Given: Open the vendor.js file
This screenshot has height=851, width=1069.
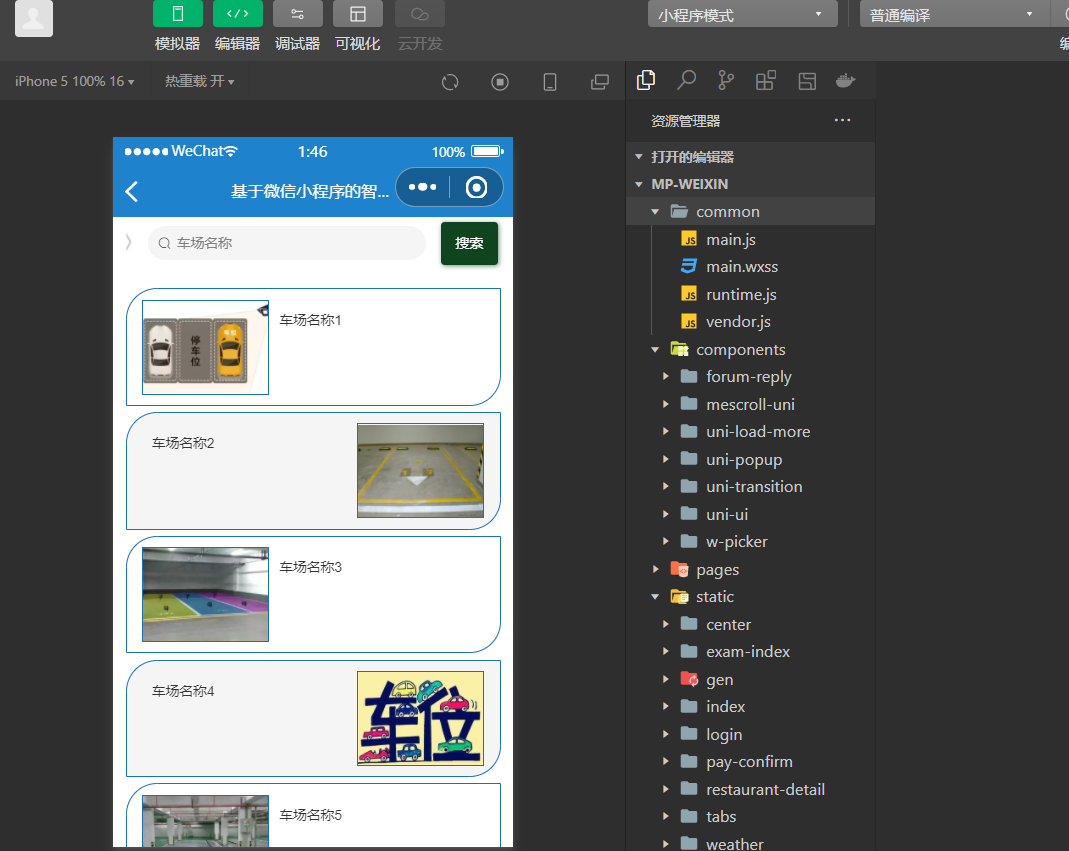Looking at the screenshot, I should 750,322.
